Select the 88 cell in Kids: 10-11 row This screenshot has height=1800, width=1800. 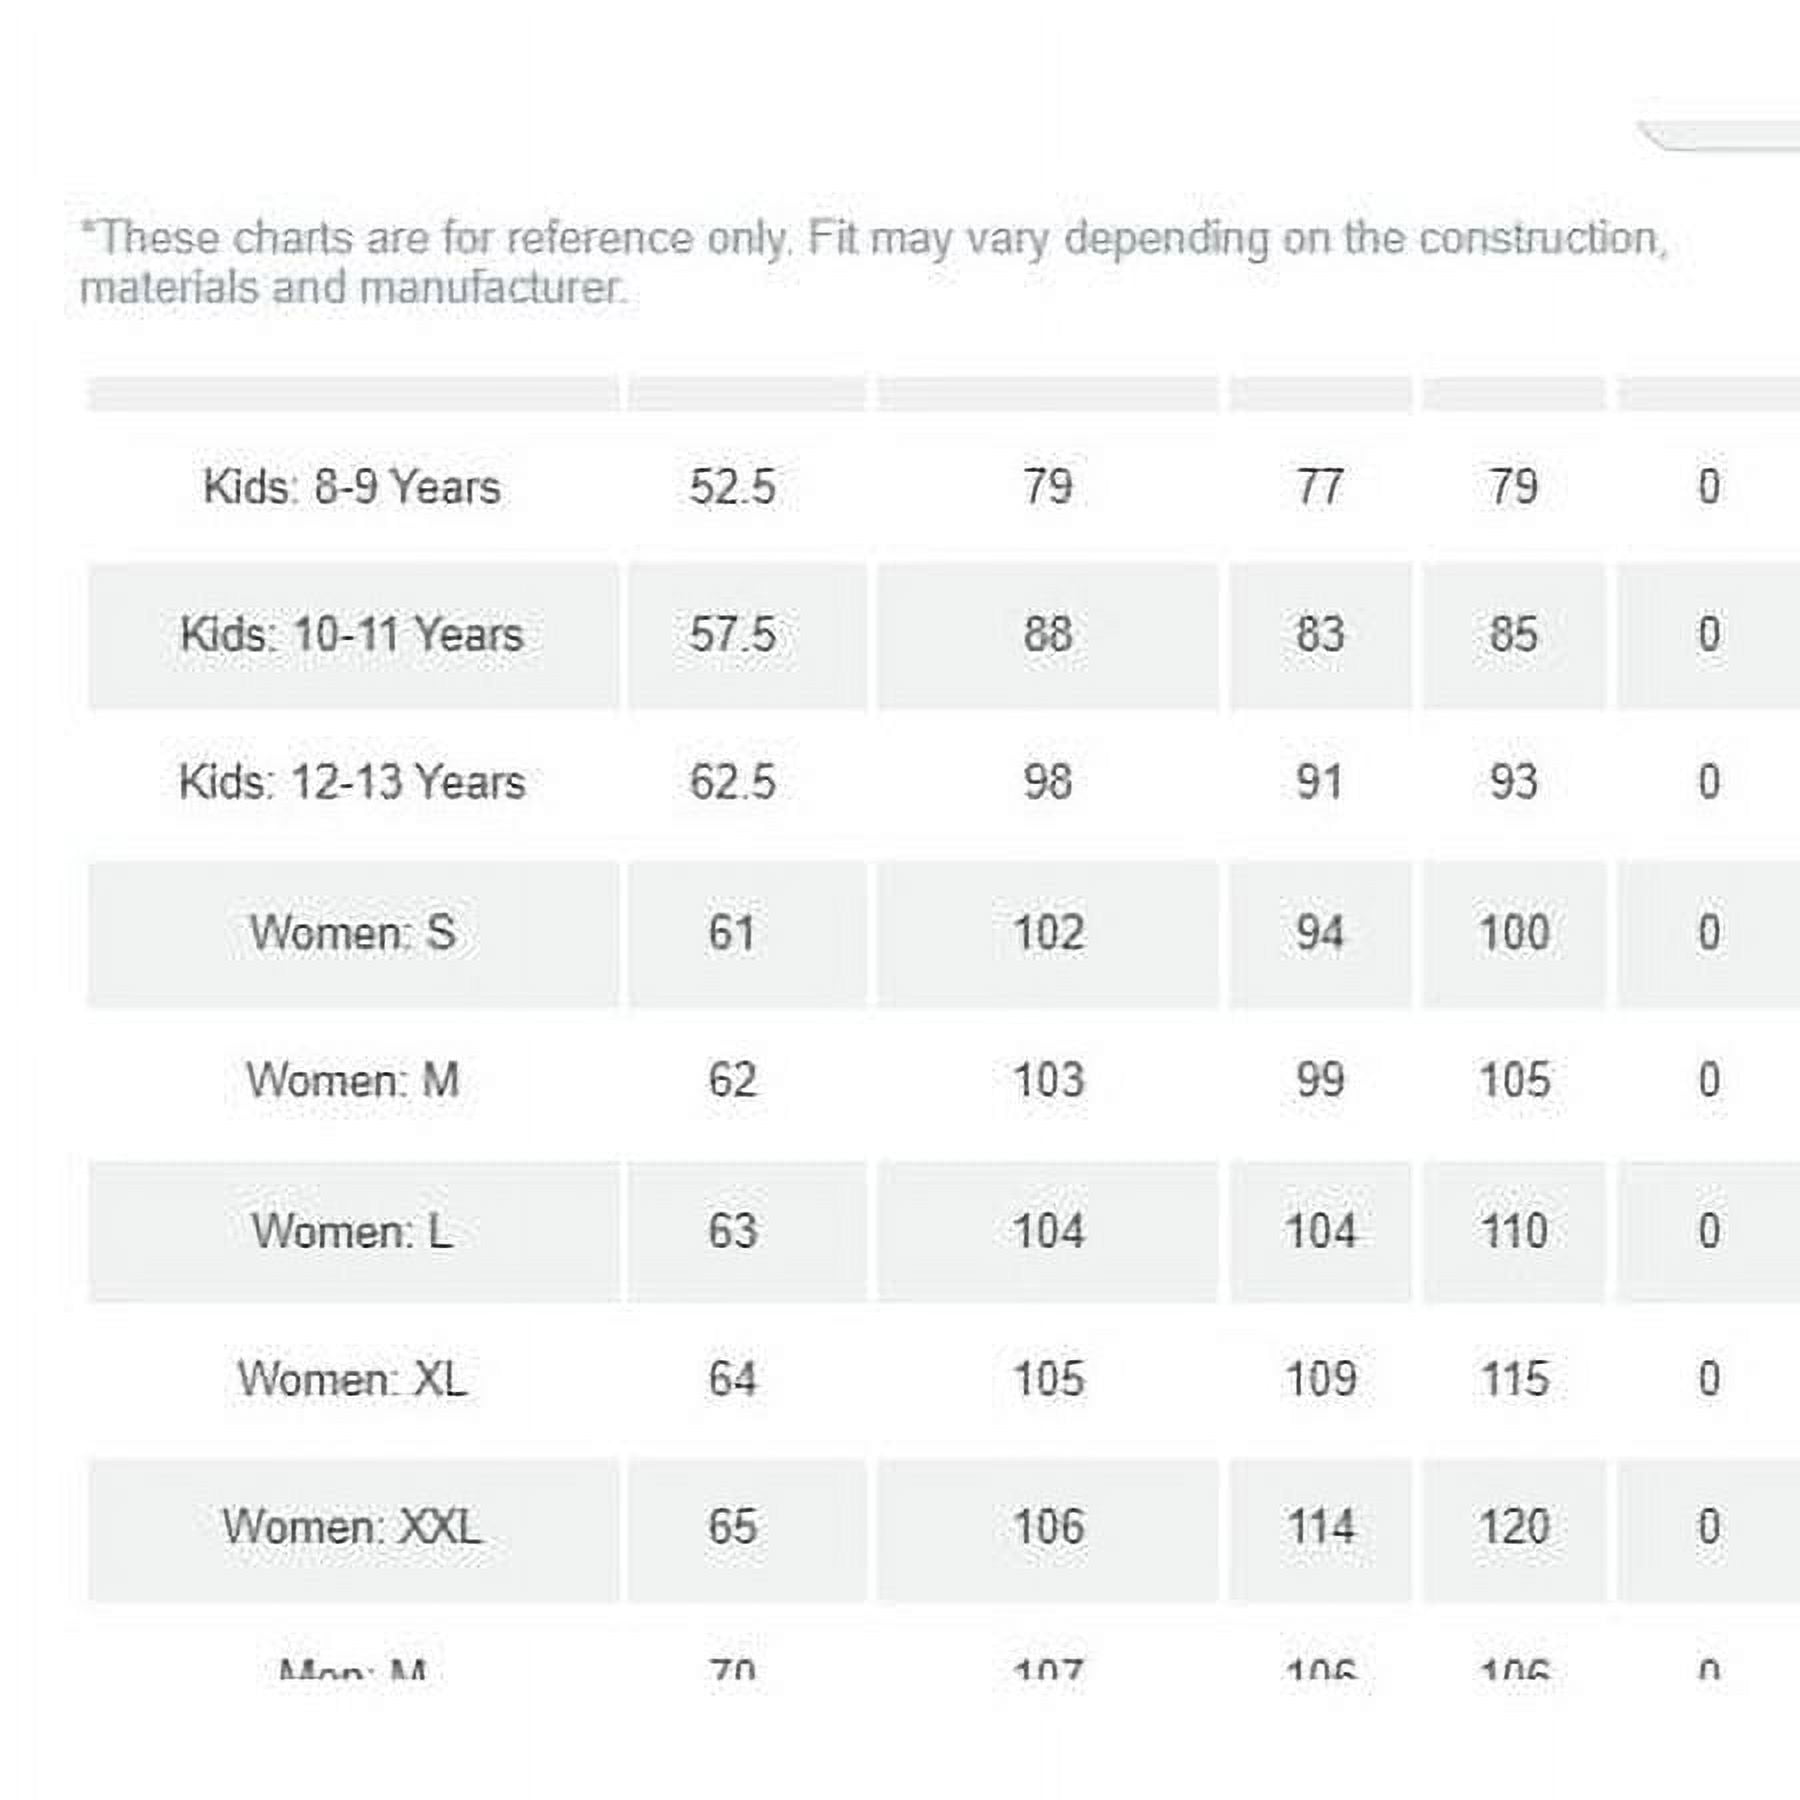click(x=1048, y=635)
